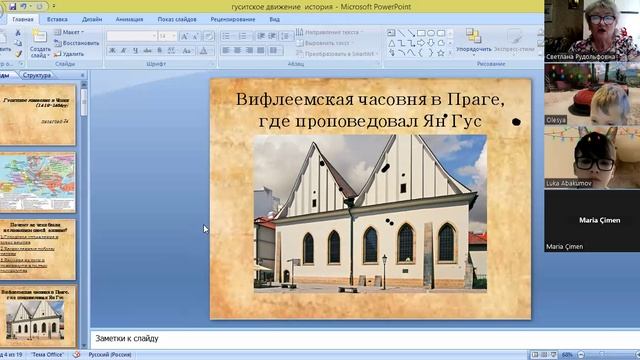This screenshot has width=640, height=360.
Task: Open the Вид ribbon tab
Action: (x=274, y=19)
